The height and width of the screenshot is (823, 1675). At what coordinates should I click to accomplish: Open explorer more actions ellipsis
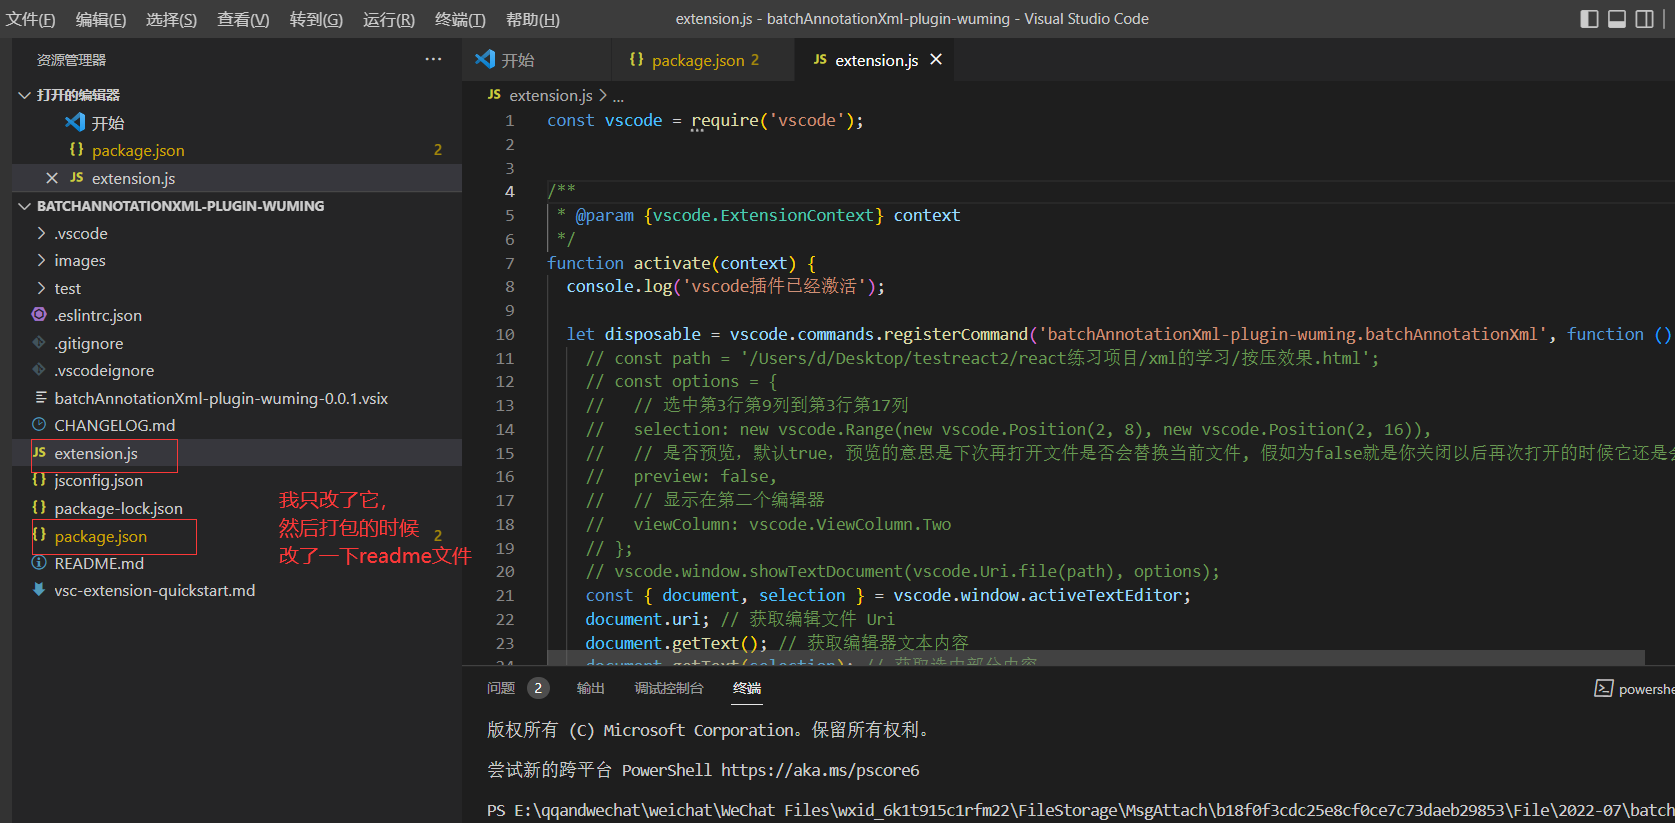(433, 60)
